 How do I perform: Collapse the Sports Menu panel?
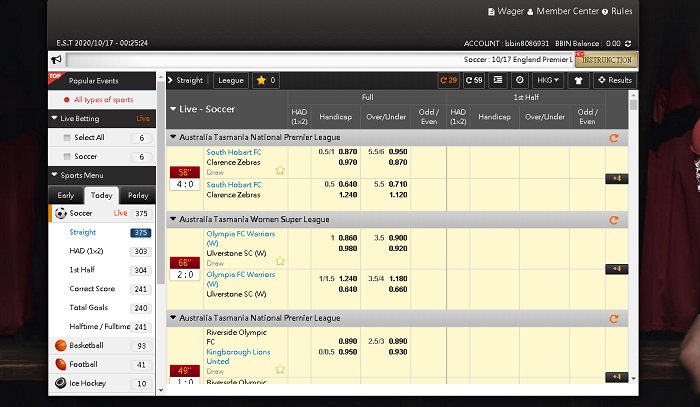[x=55, y=175]
